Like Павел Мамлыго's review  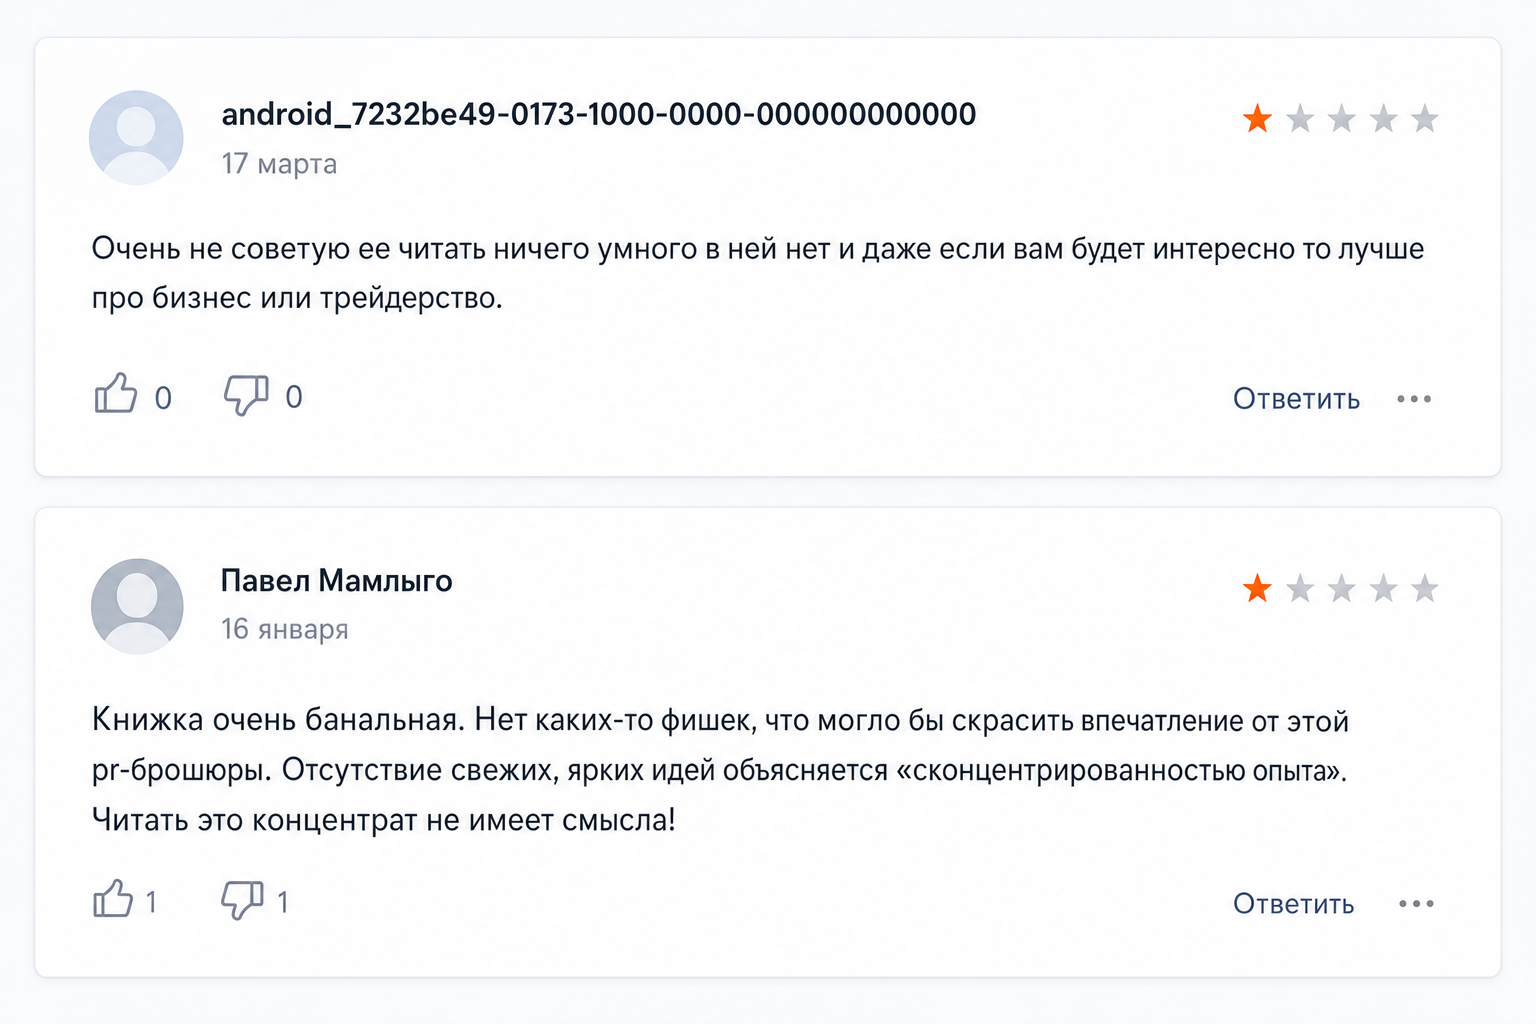click(113, 899)
